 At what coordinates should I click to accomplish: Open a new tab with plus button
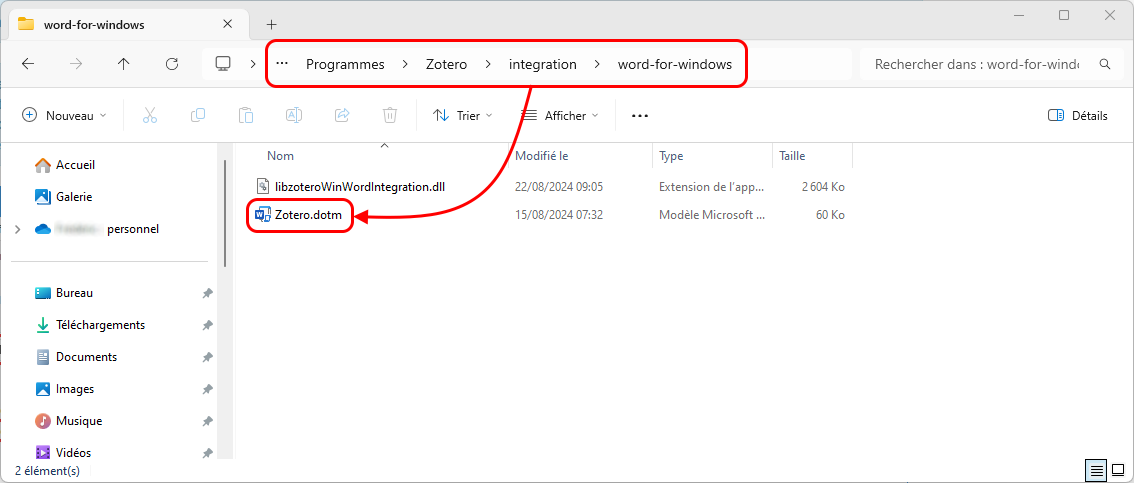(x=271, y=24)
